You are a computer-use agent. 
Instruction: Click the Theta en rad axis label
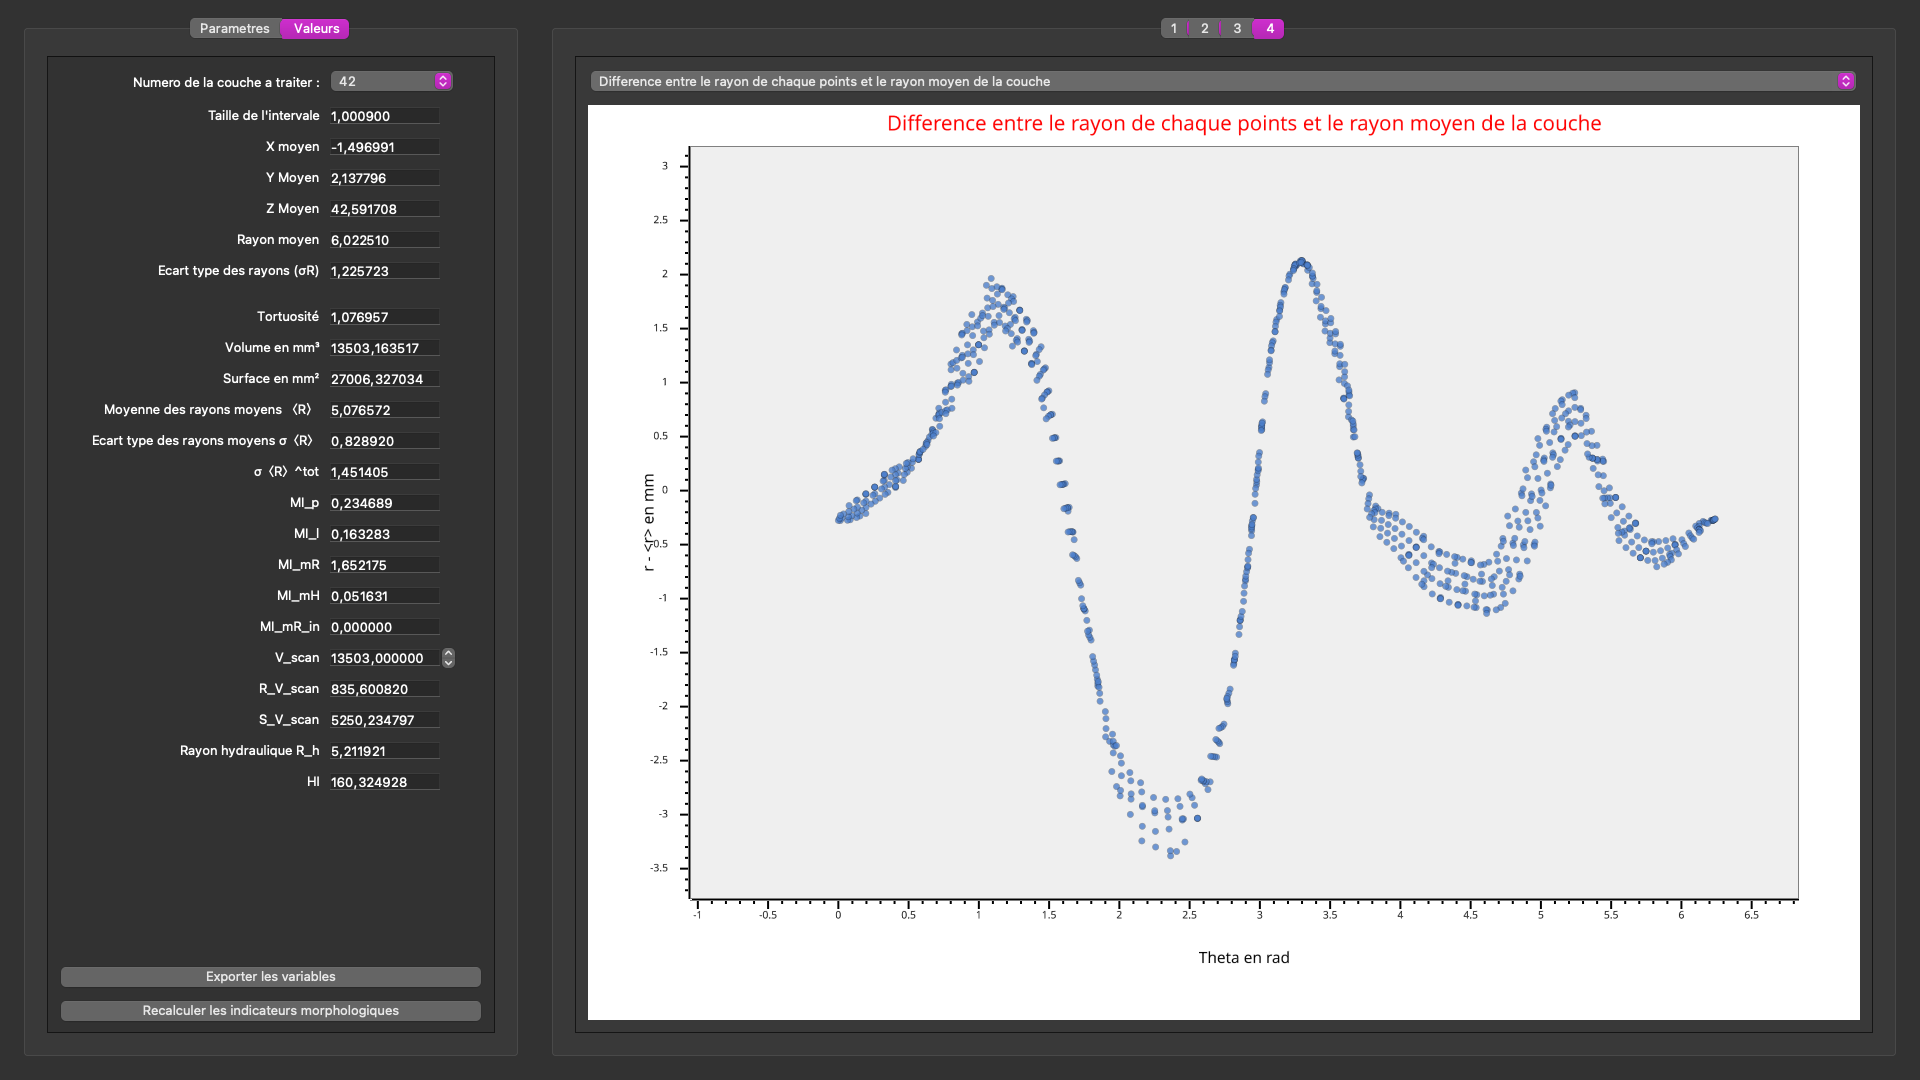point(1243,957)
